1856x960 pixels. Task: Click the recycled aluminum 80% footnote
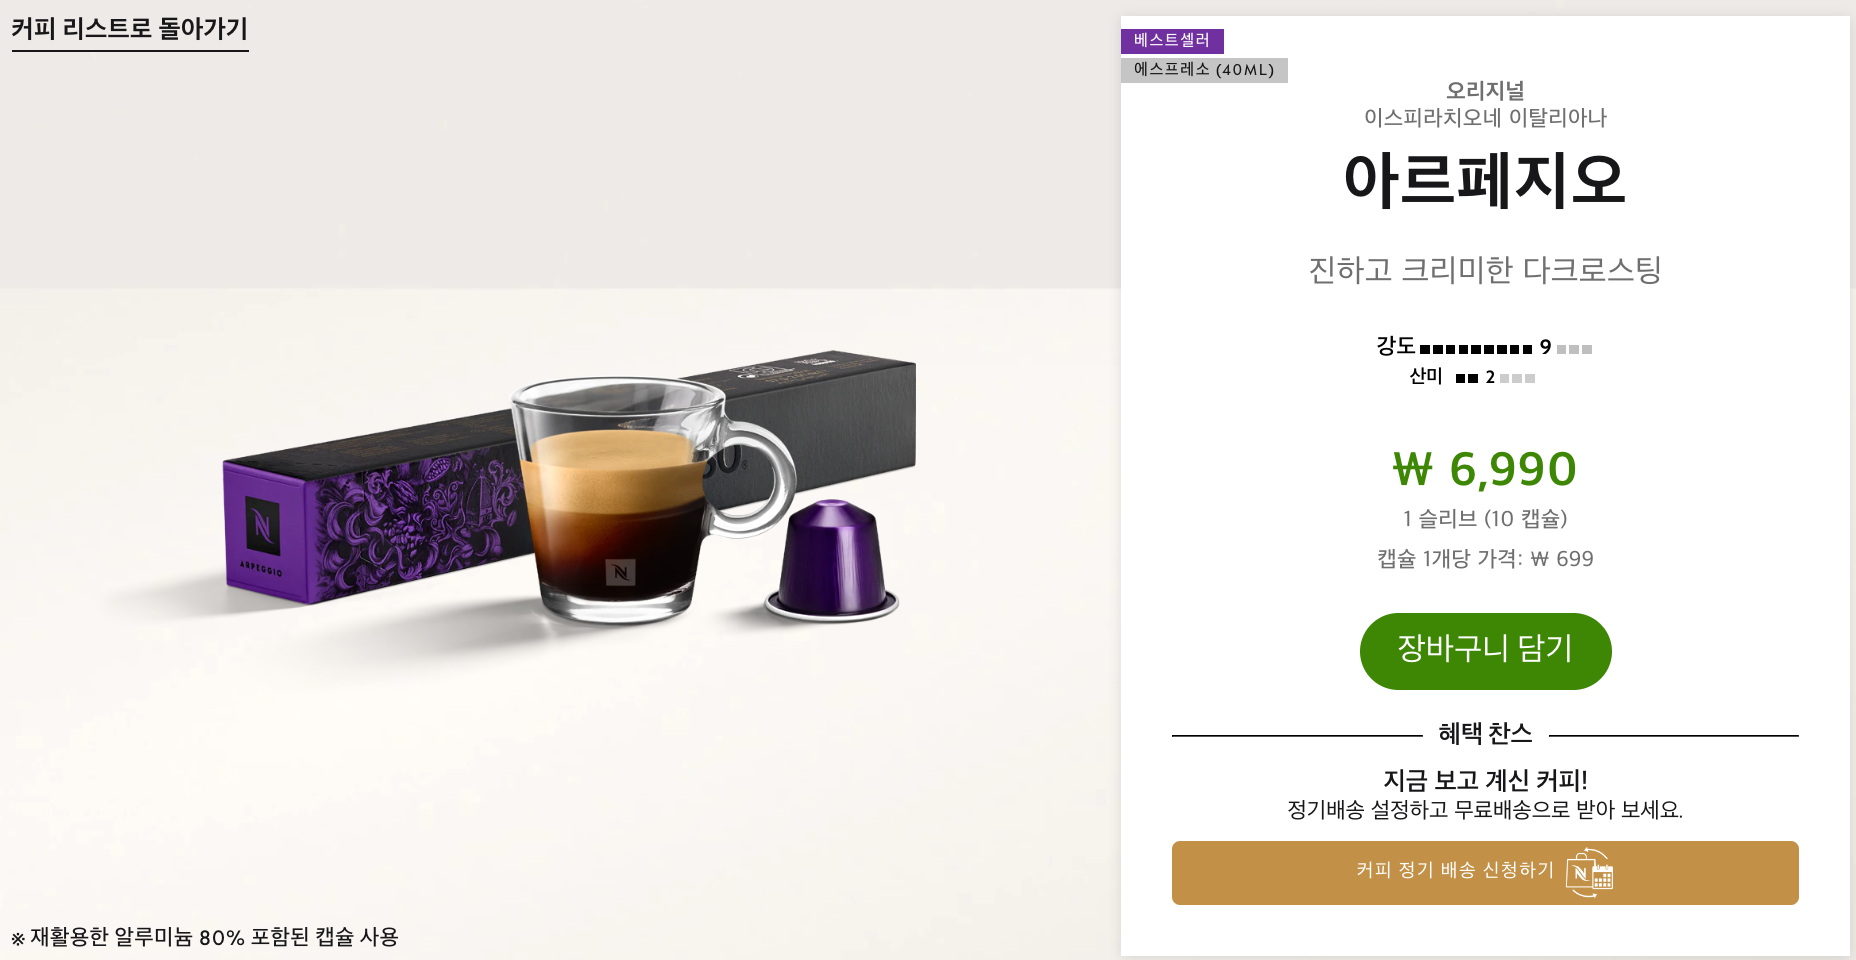coord(205,937)
